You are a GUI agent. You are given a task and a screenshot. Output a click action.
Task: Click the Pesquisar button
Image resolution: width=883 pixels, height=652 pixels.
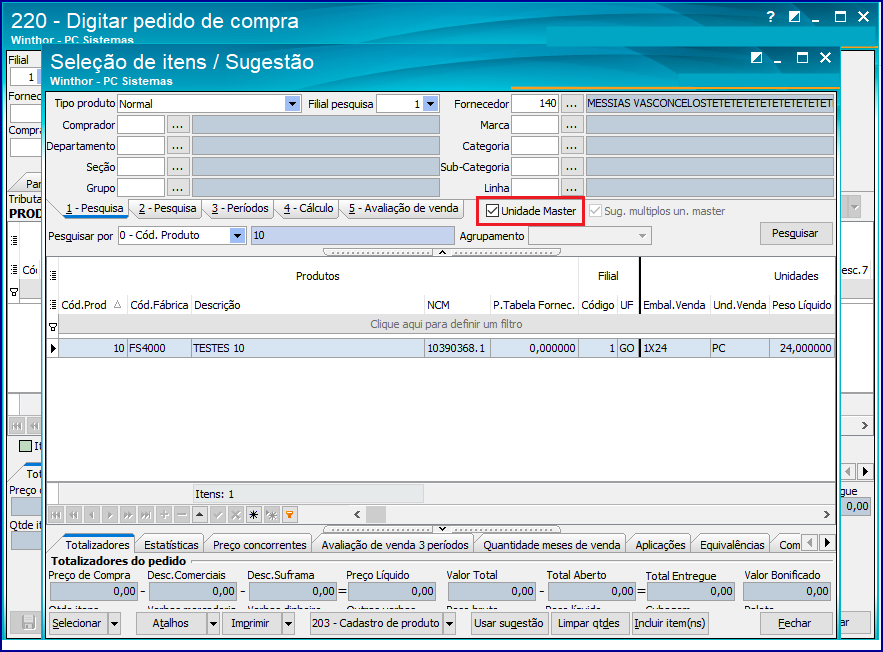(x=795, y=233)
